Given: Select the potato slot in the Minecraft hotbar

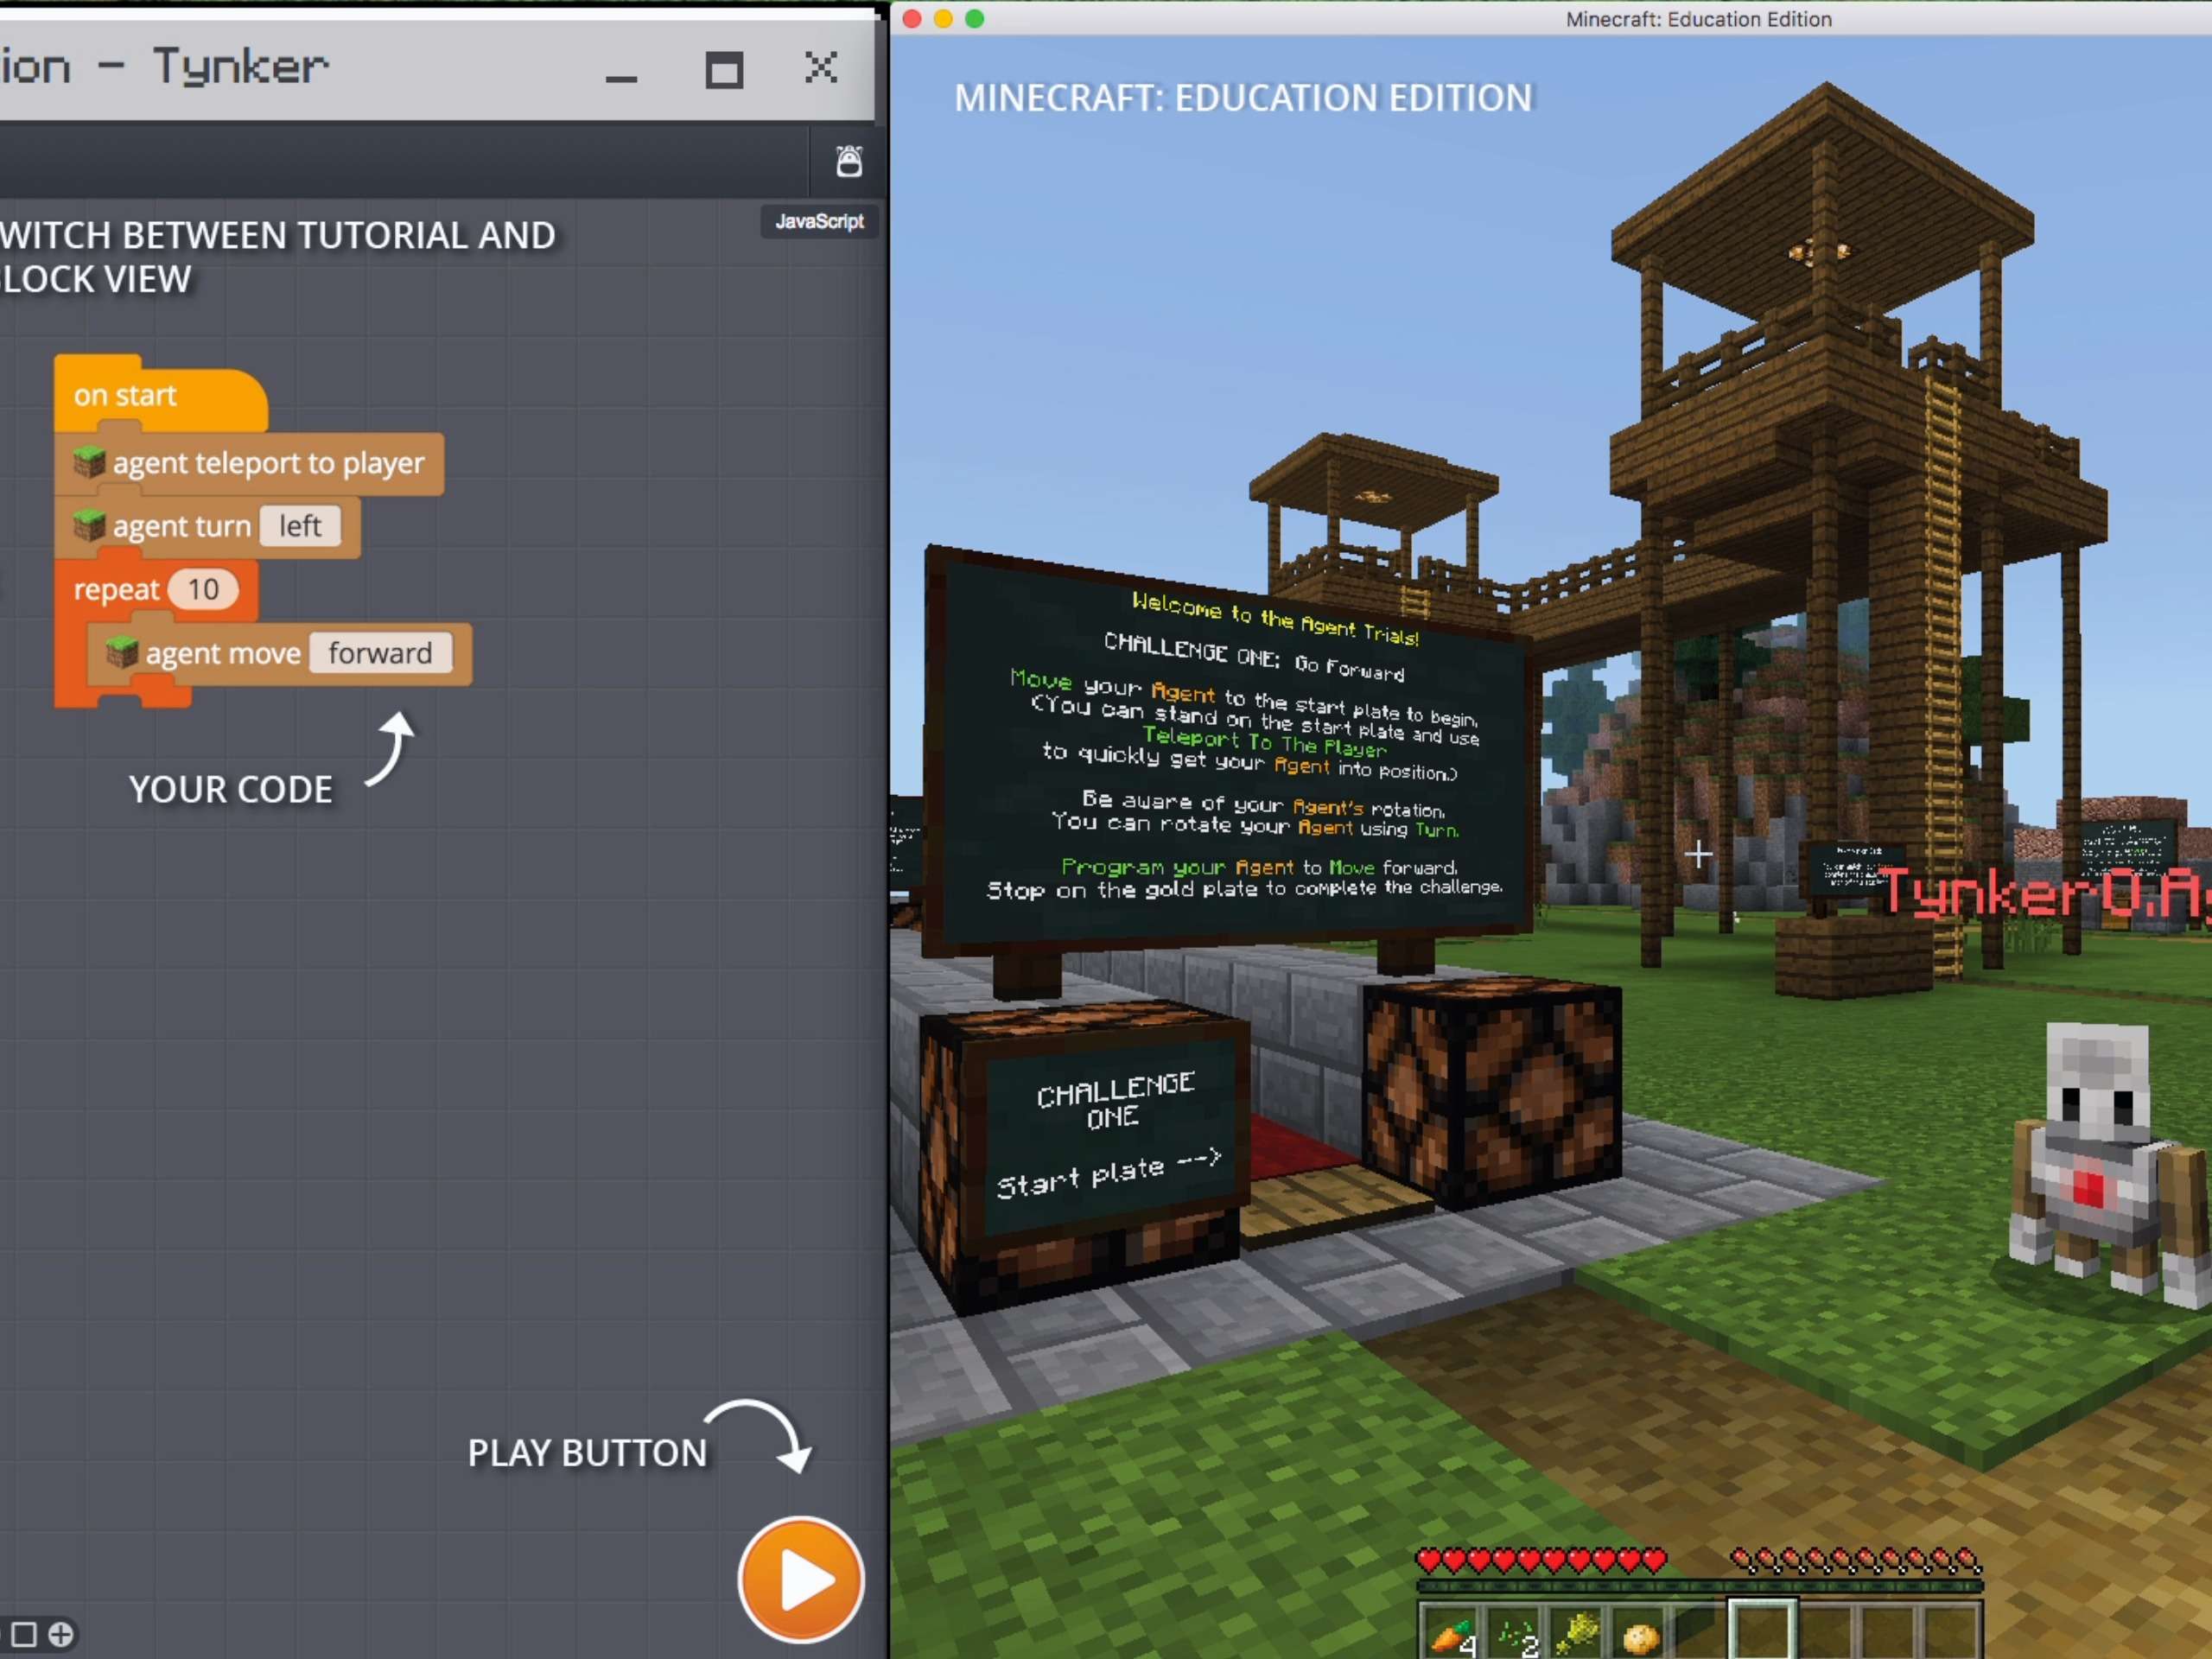Looking at the screenshot, I should click(1639, 1634).
